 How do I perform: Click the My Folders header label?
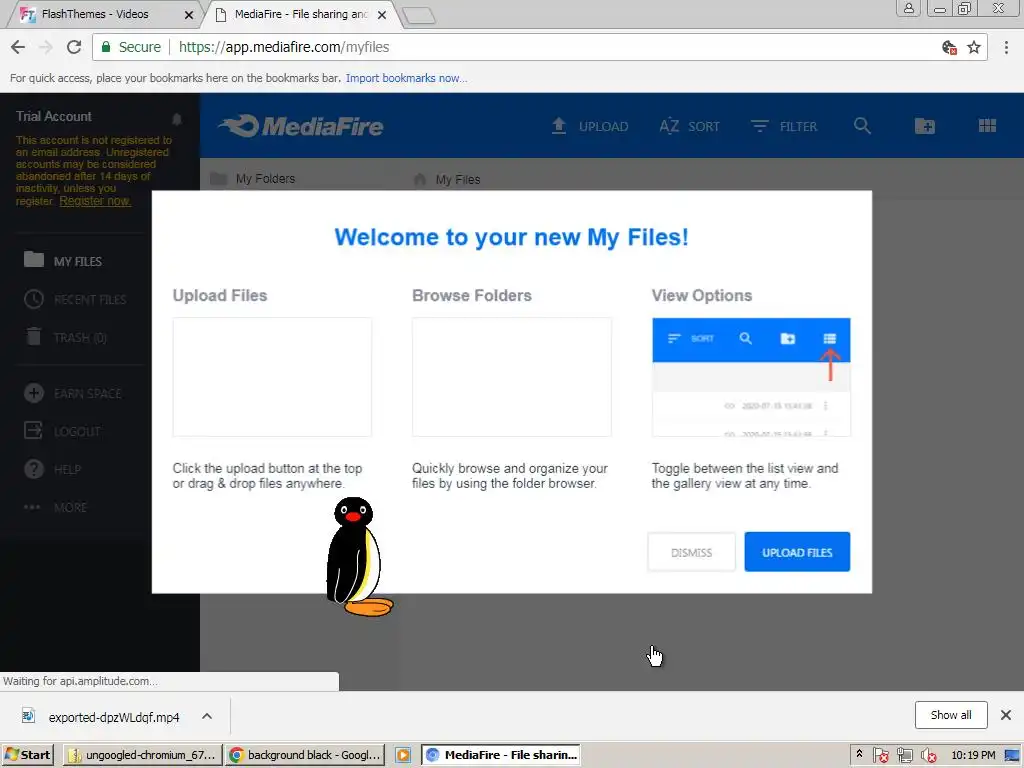coord(265,178)
